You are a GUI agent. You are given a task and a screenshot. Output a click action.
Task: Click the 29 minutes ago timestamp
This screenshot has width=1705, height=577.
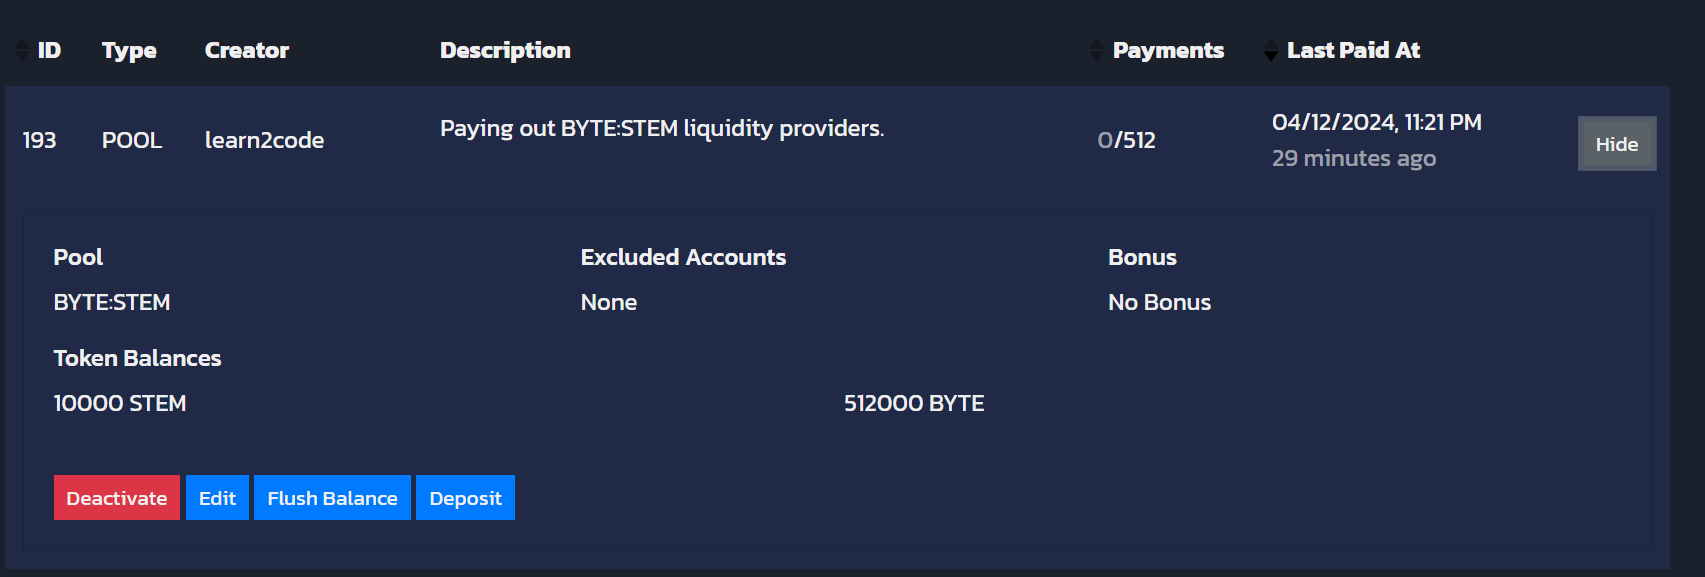[x=1353, y=158]
